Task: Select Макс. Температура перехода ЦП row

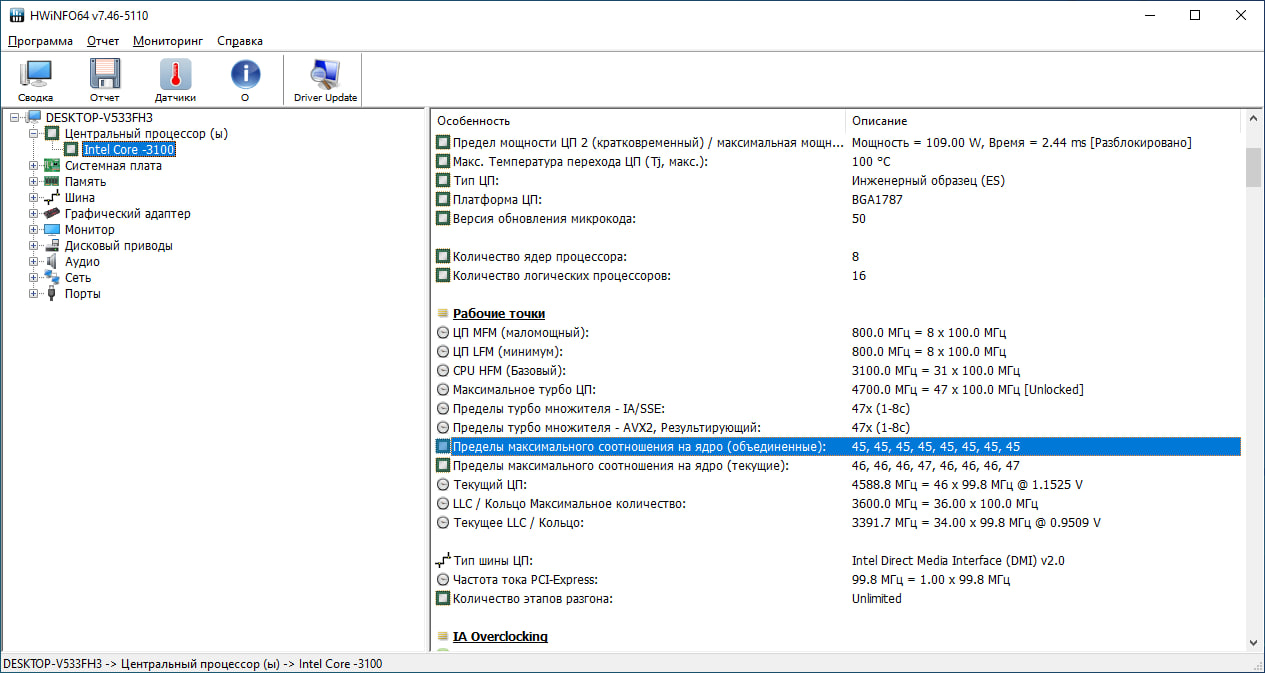Action: pos(838,162)
